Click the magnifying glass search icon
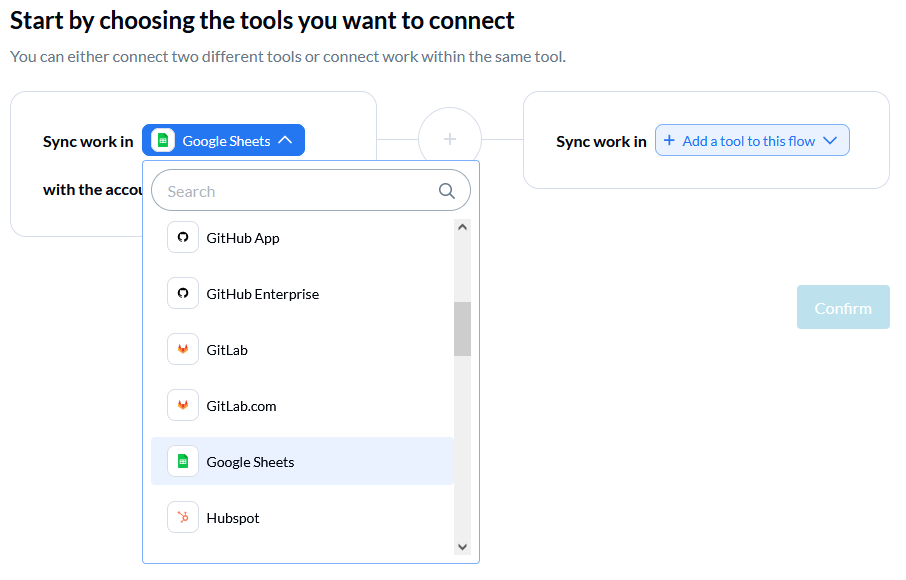906x580 pixels. 447,191
